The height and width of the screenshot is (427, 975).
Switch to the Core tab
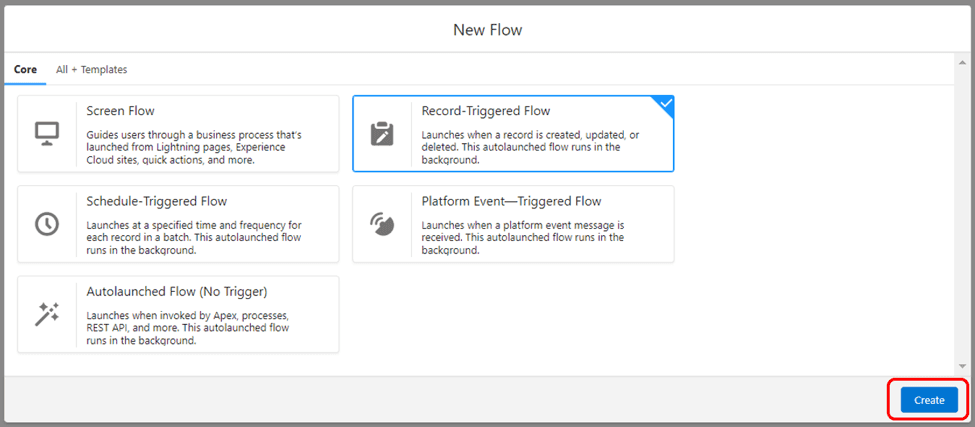25,70
